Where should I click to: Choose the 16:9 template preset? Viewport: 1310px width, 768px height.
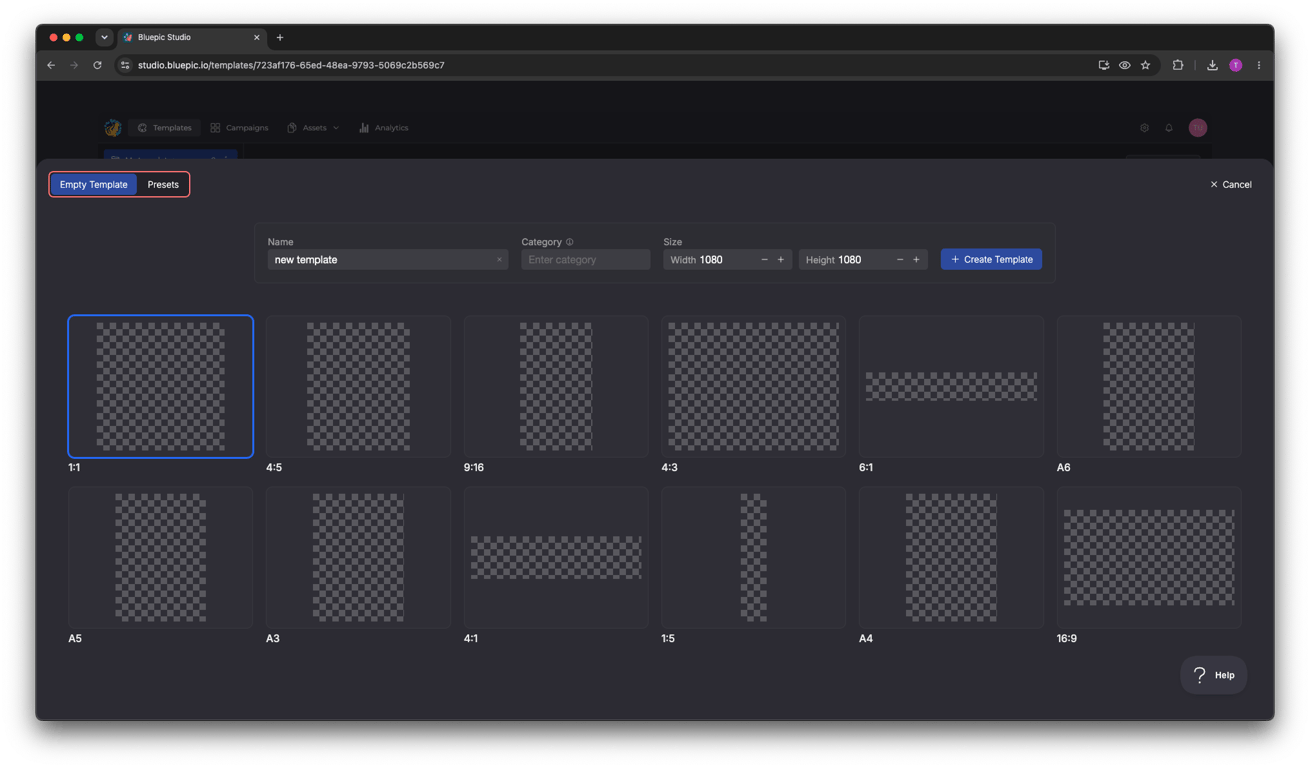(1149, 558)
